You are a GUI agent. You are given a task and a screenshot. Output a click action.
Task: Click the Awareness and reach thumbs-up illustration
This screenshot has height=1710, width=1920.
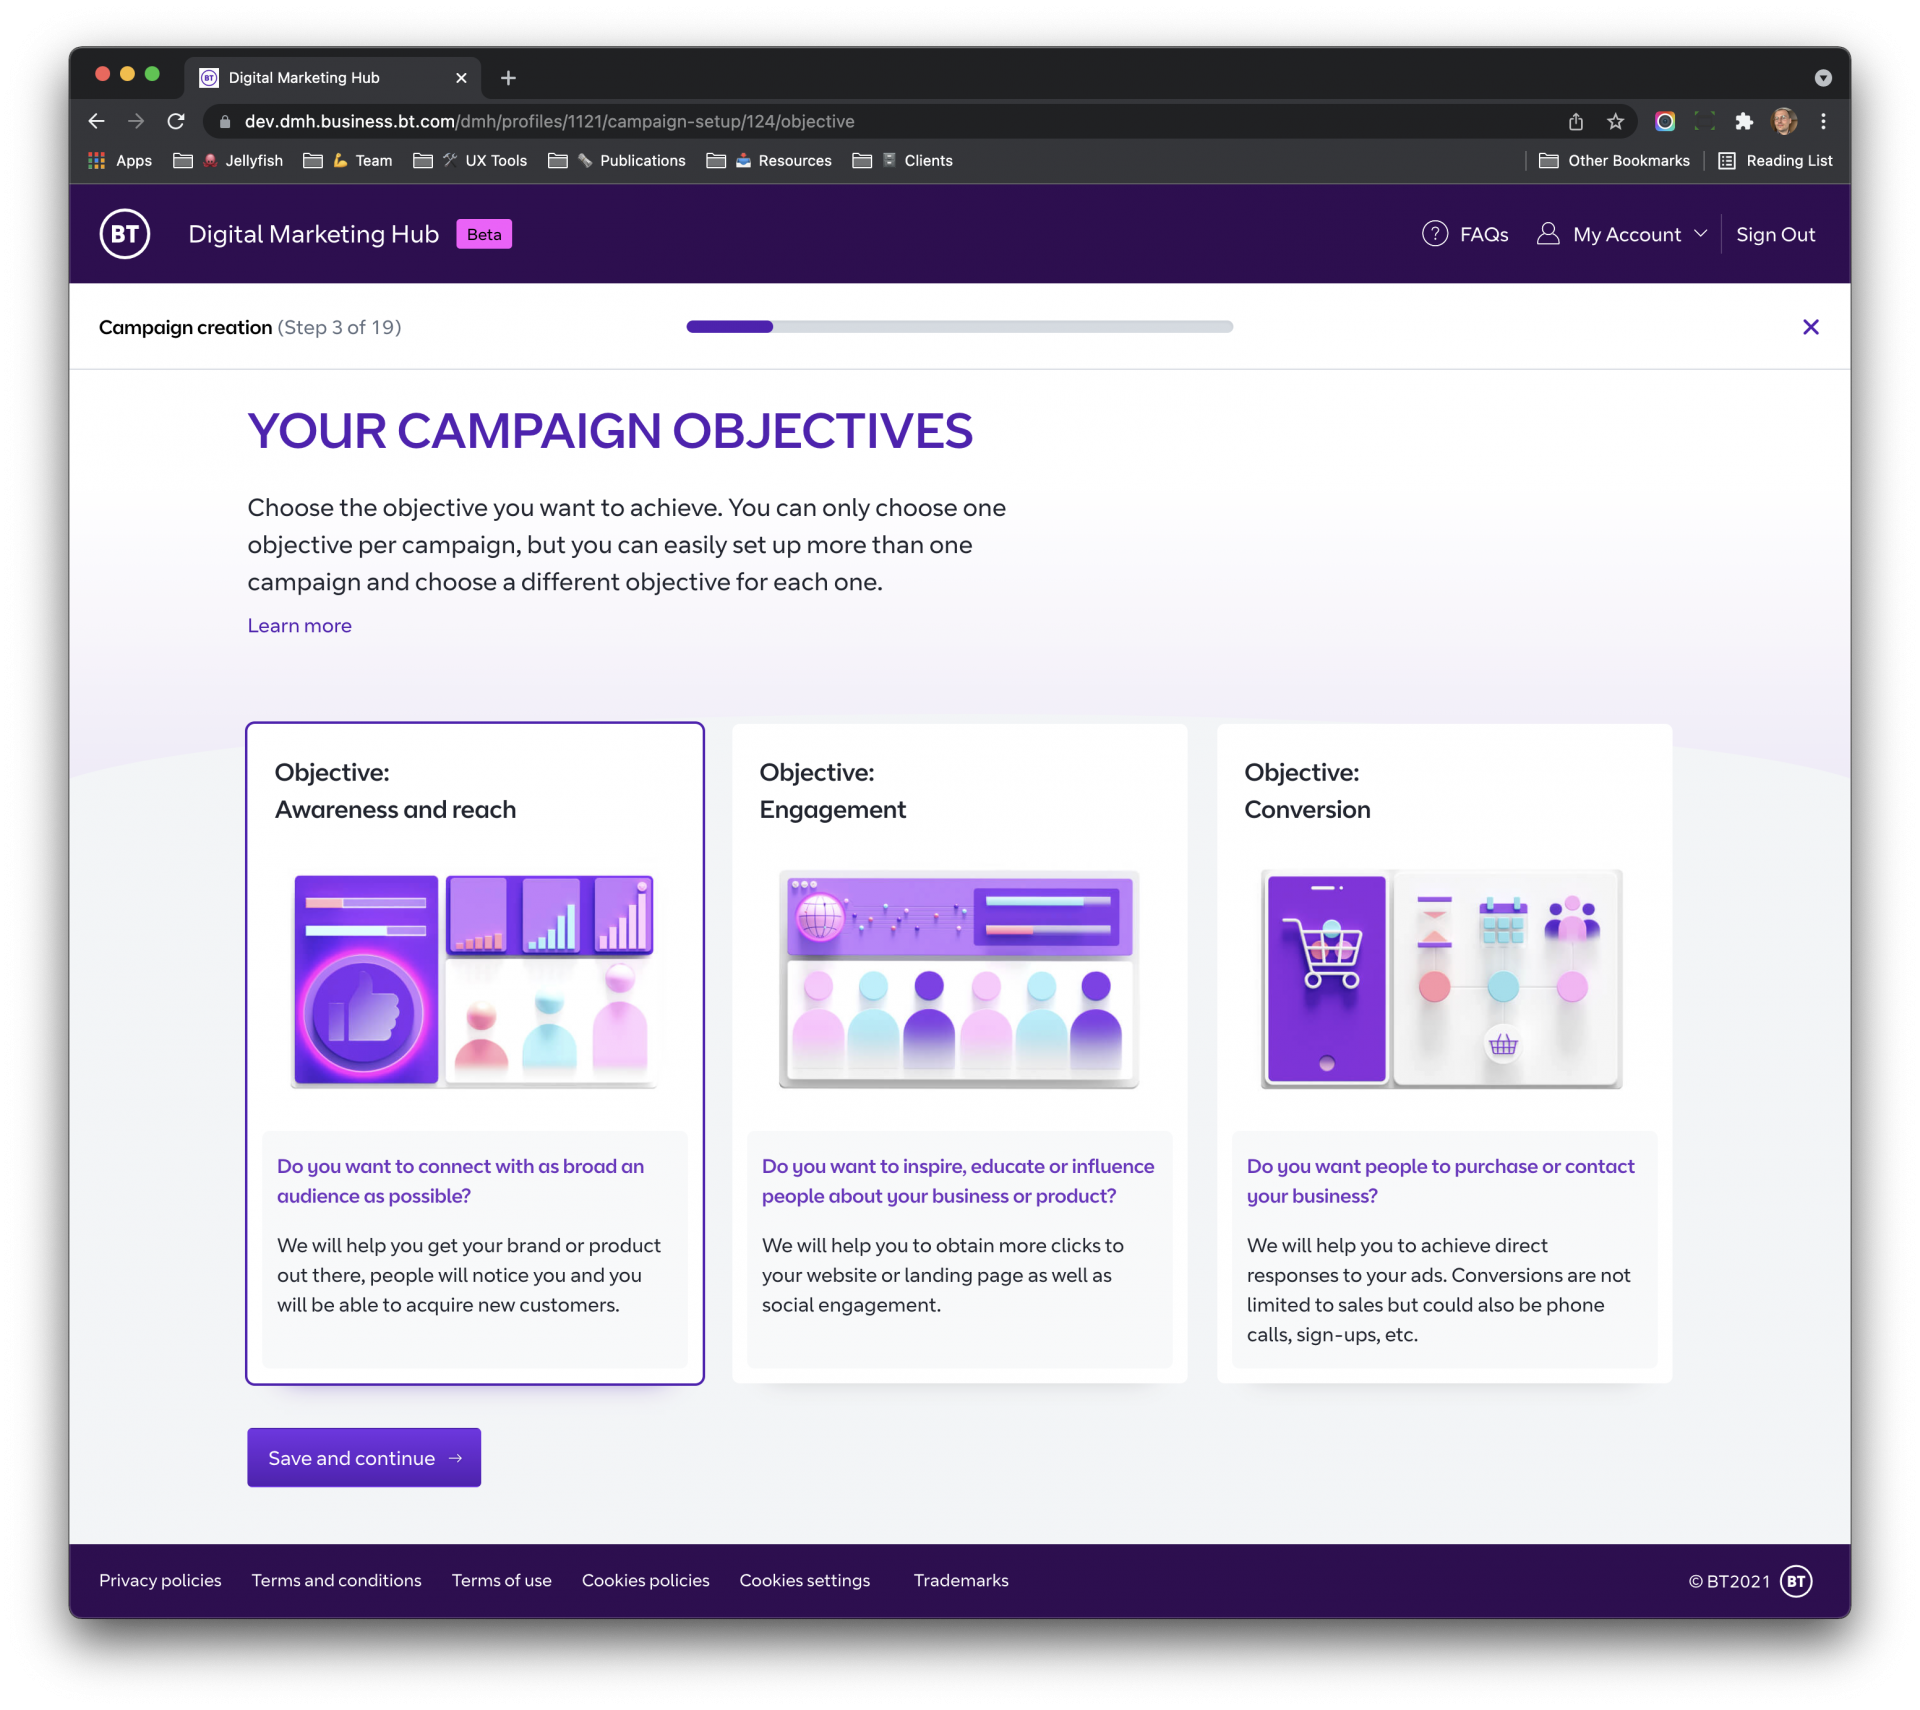(475, 980)
